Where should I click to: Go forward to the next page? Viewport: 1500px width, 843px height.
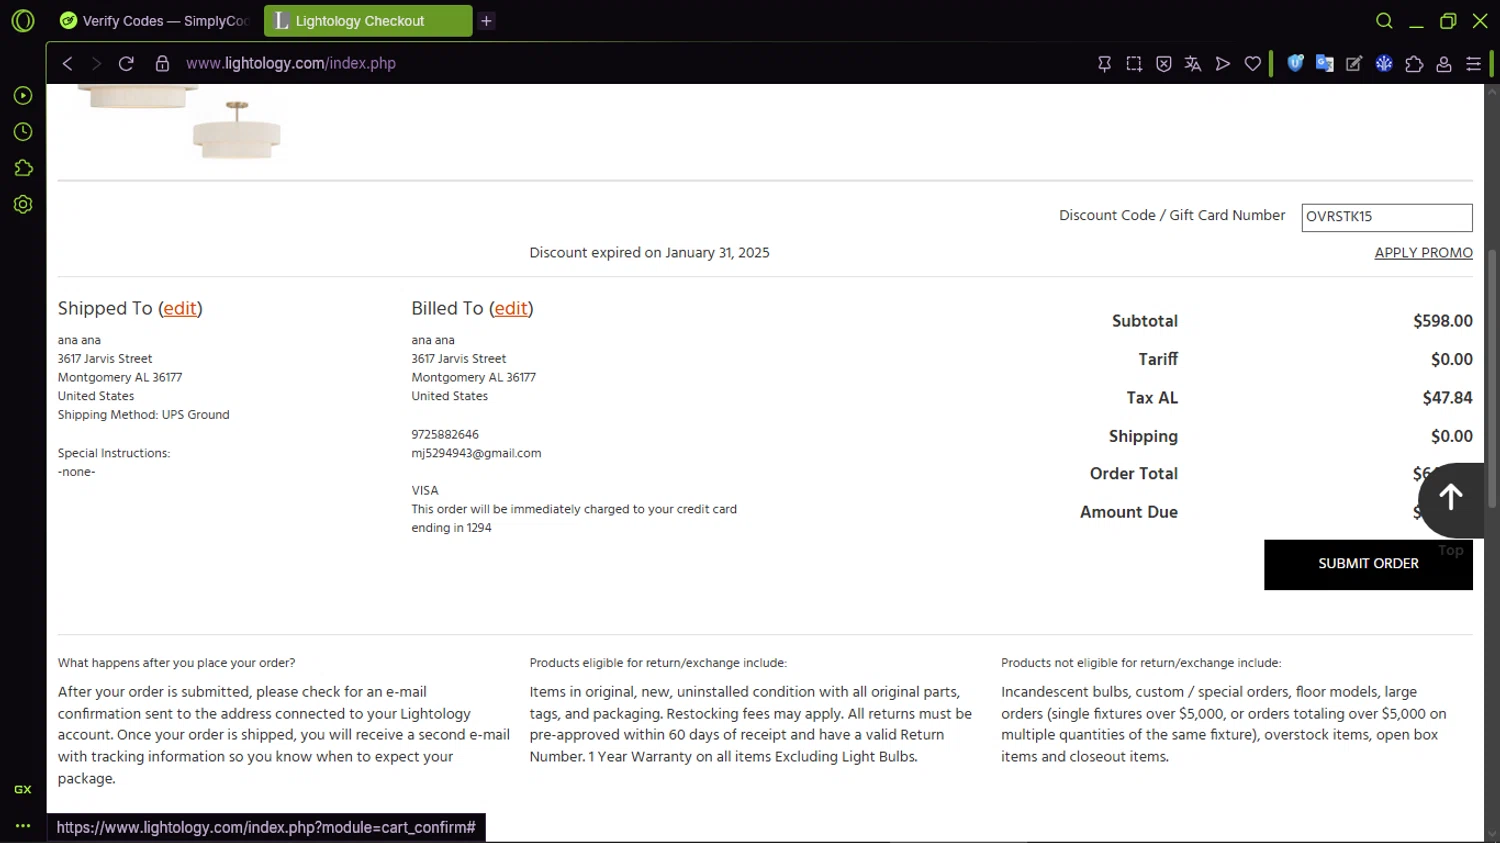(x=96, y=63)
